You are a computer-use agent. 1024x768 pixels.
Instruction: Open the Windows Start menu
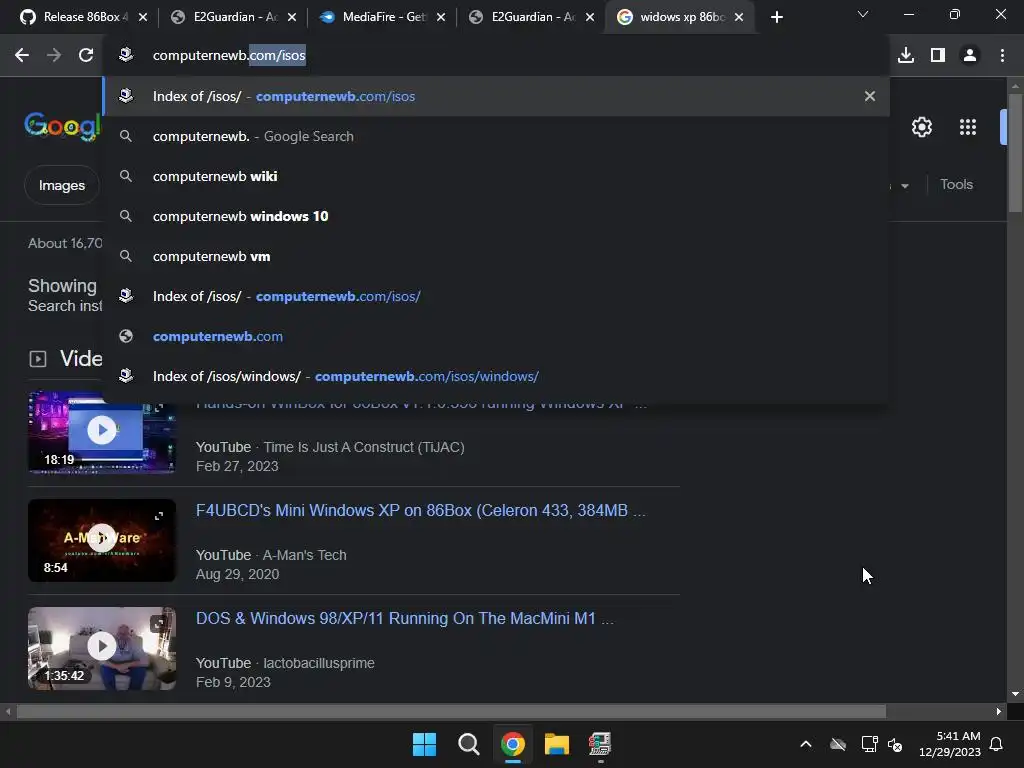tap(424, 744)
